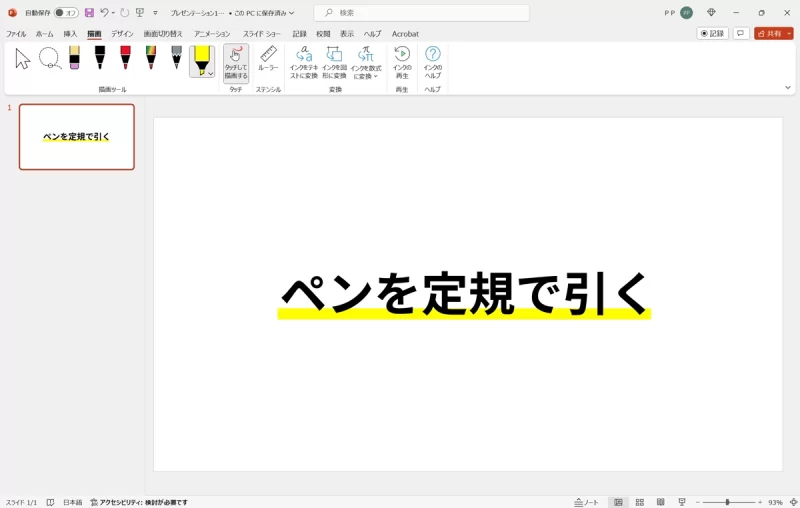
Task: Click the Share (共有) button
Action: tap(769, 33)
